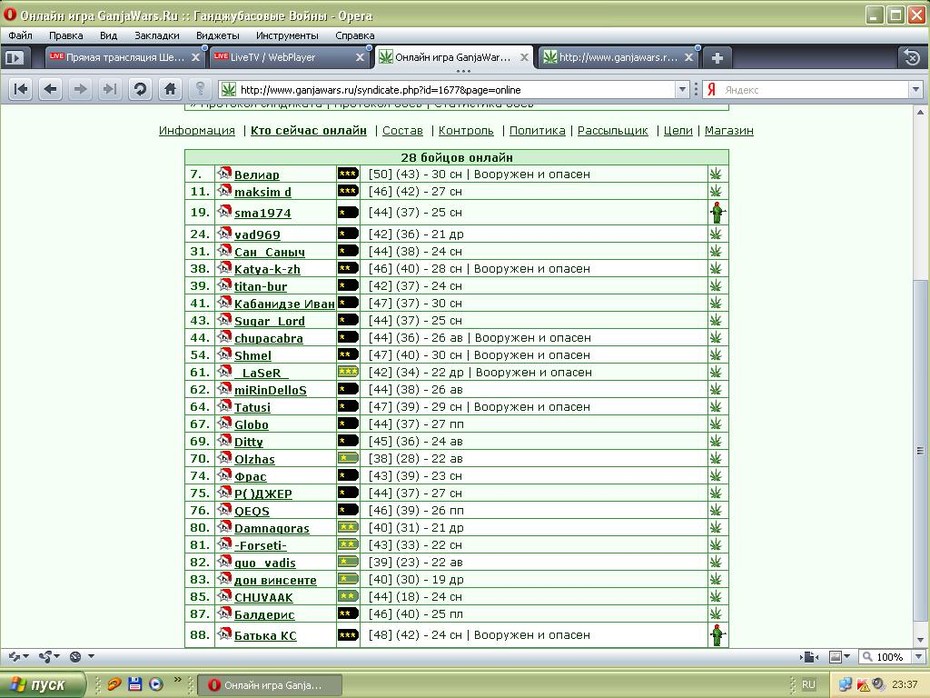Click the Онлайн игра Ganja taskbar button
This screenshot has width=930, height=698.
pos(269,685)
